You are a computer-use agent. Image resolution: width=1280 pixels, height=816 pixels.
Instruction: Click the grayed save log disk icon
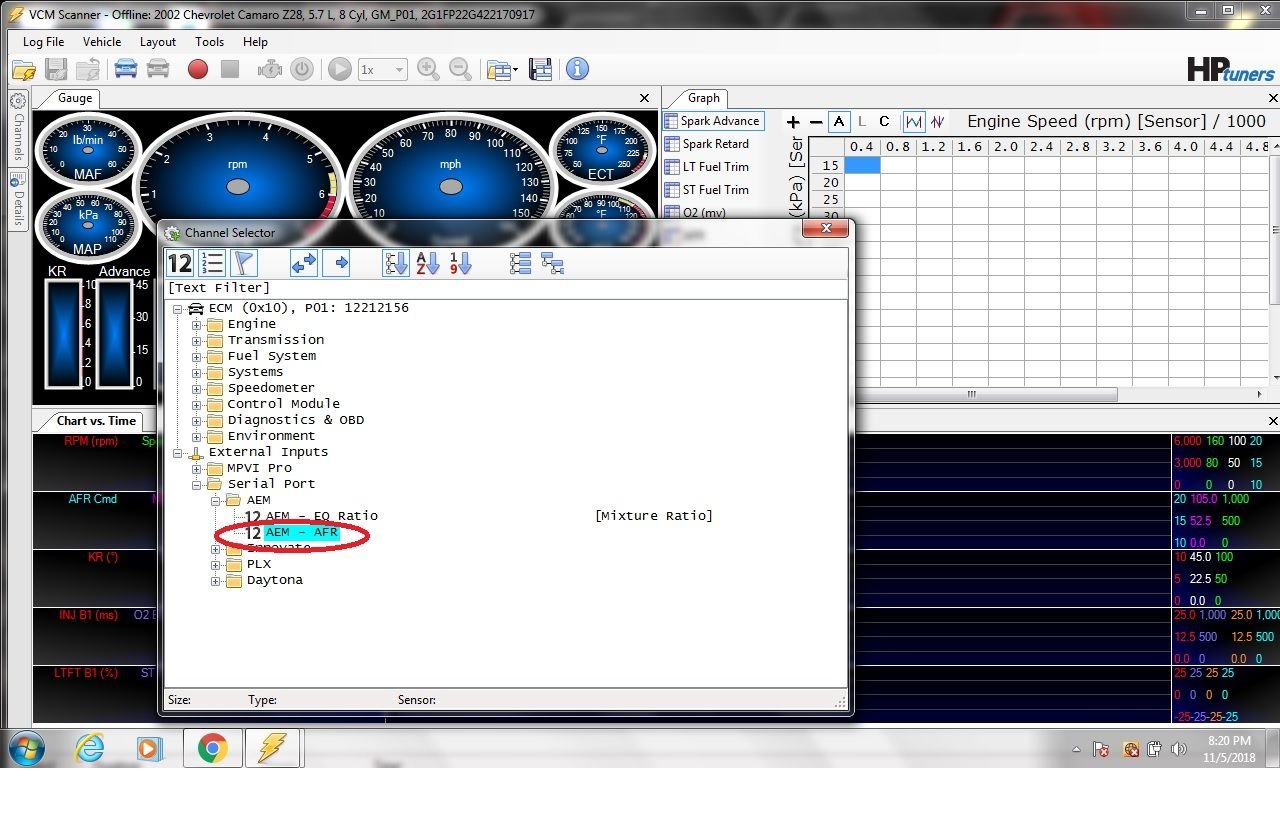pos(56,69)
